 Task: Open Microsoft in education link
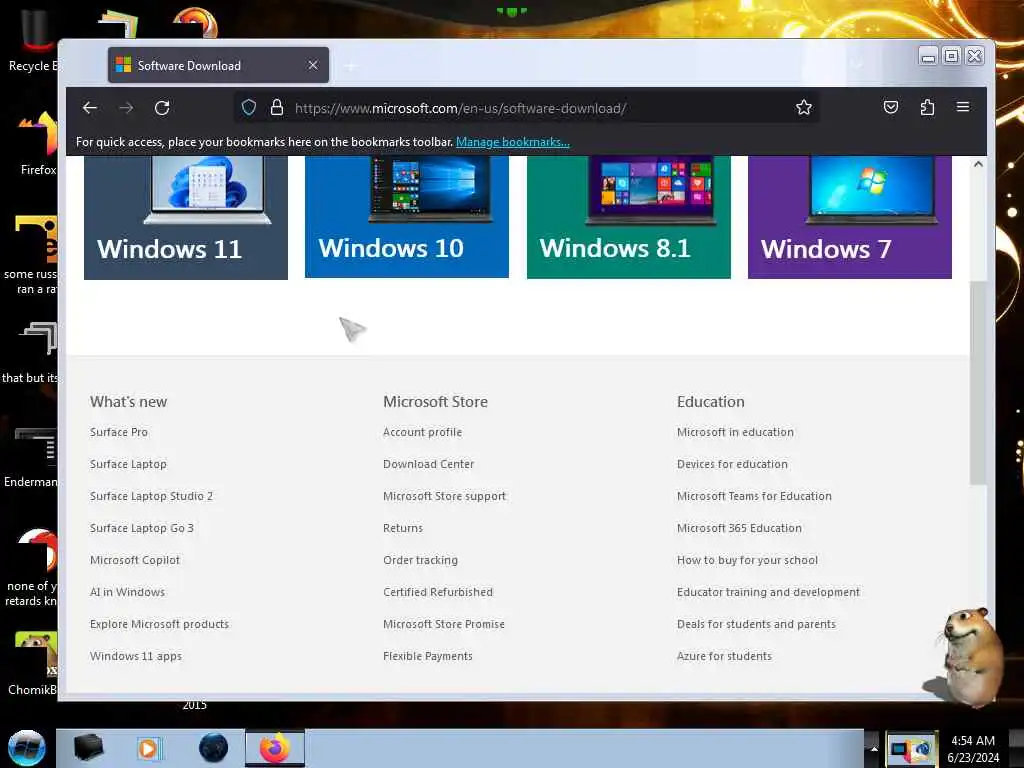(x=735, y=432)
